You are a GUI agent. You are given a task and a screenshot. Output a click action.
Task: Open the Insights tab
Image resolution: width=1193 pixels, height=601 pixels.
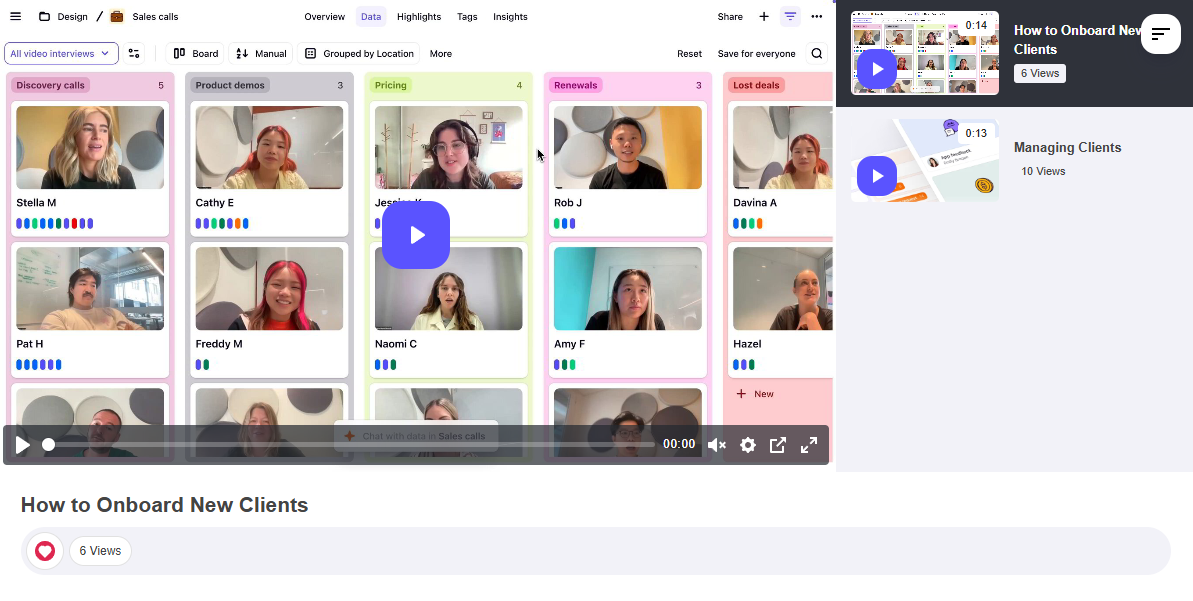(510, 17)
